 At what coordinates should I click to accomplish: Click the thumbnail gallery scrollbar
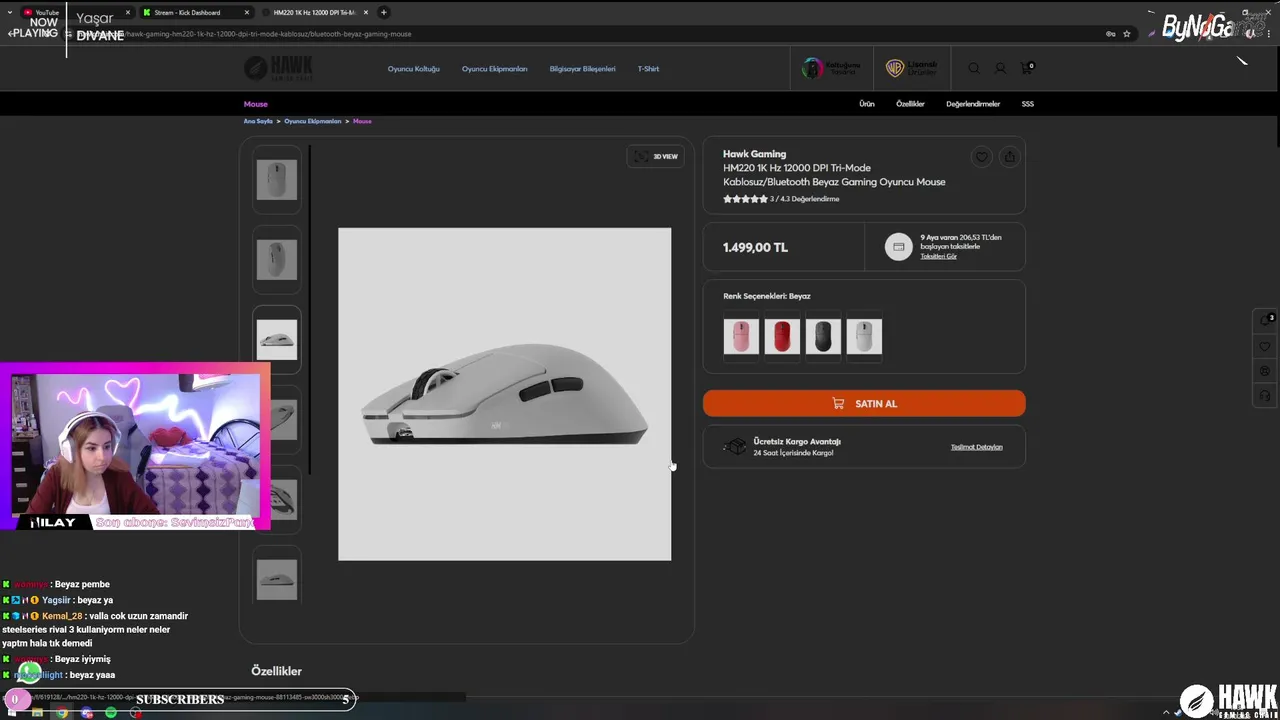tap(310, 310)
